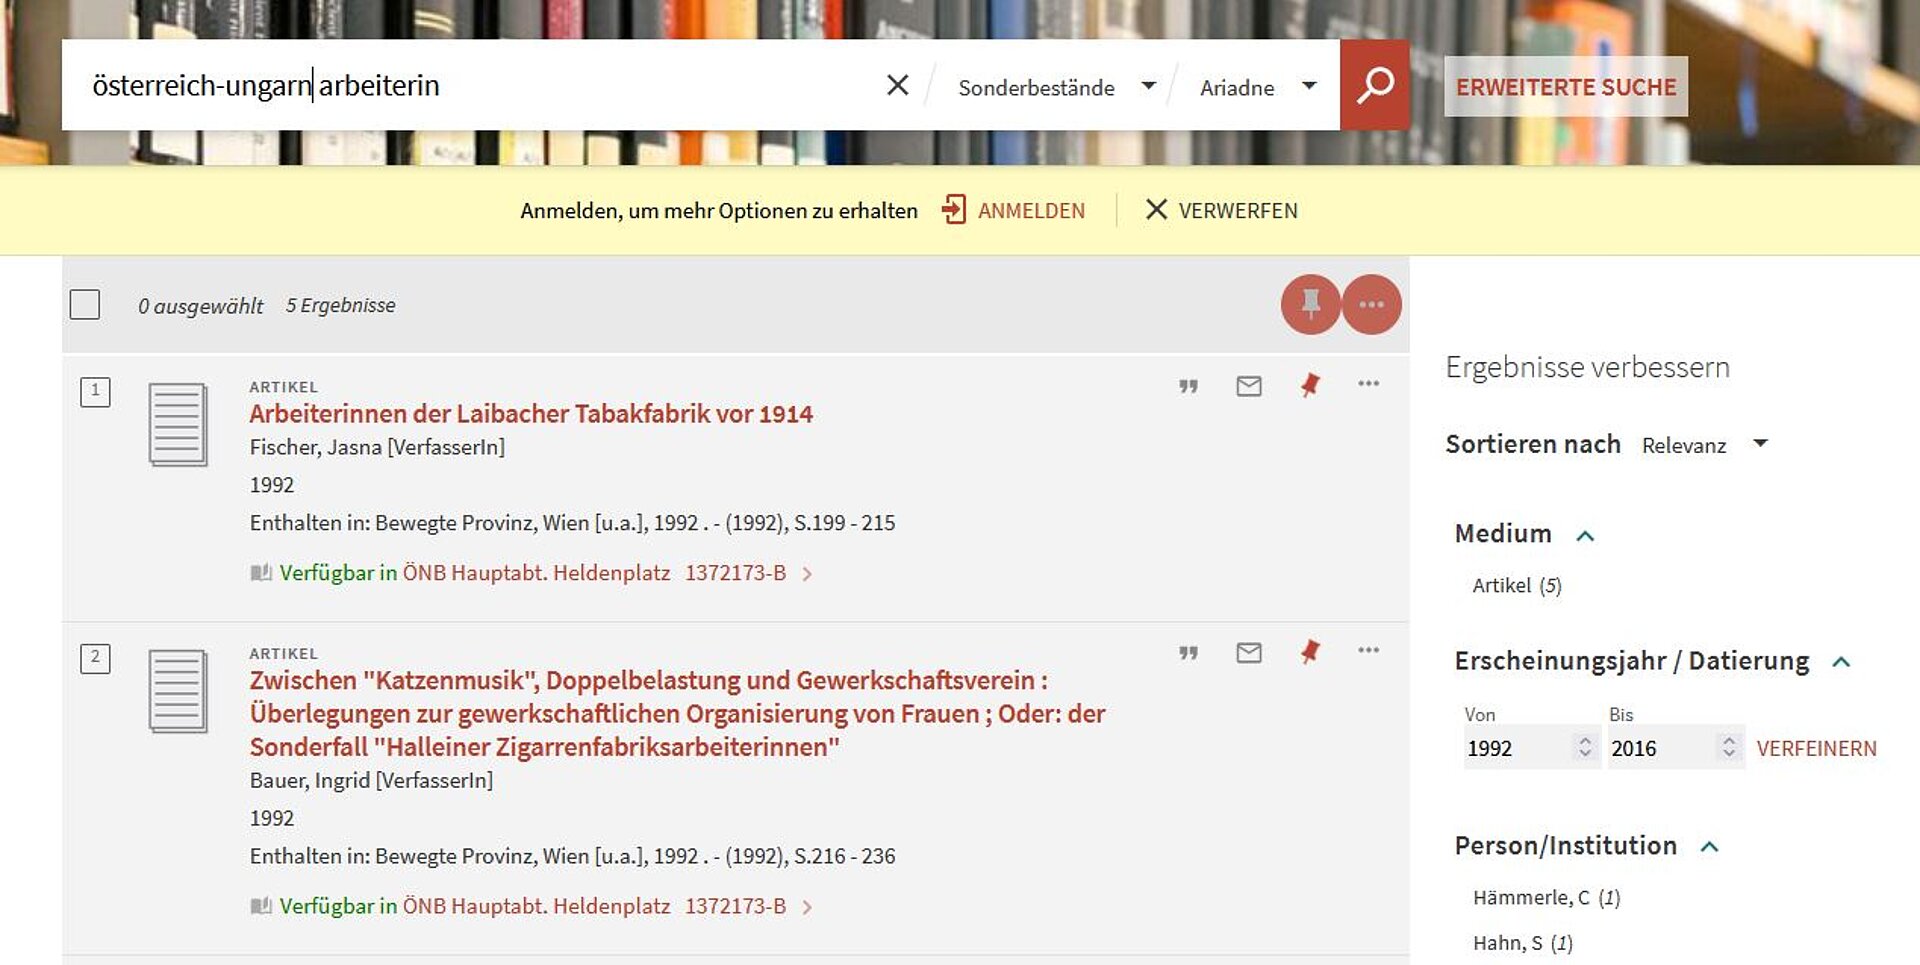Open document thumbnail of Katzenmusik article
The image size is (1920, 965).
click(x=178, y=692)
